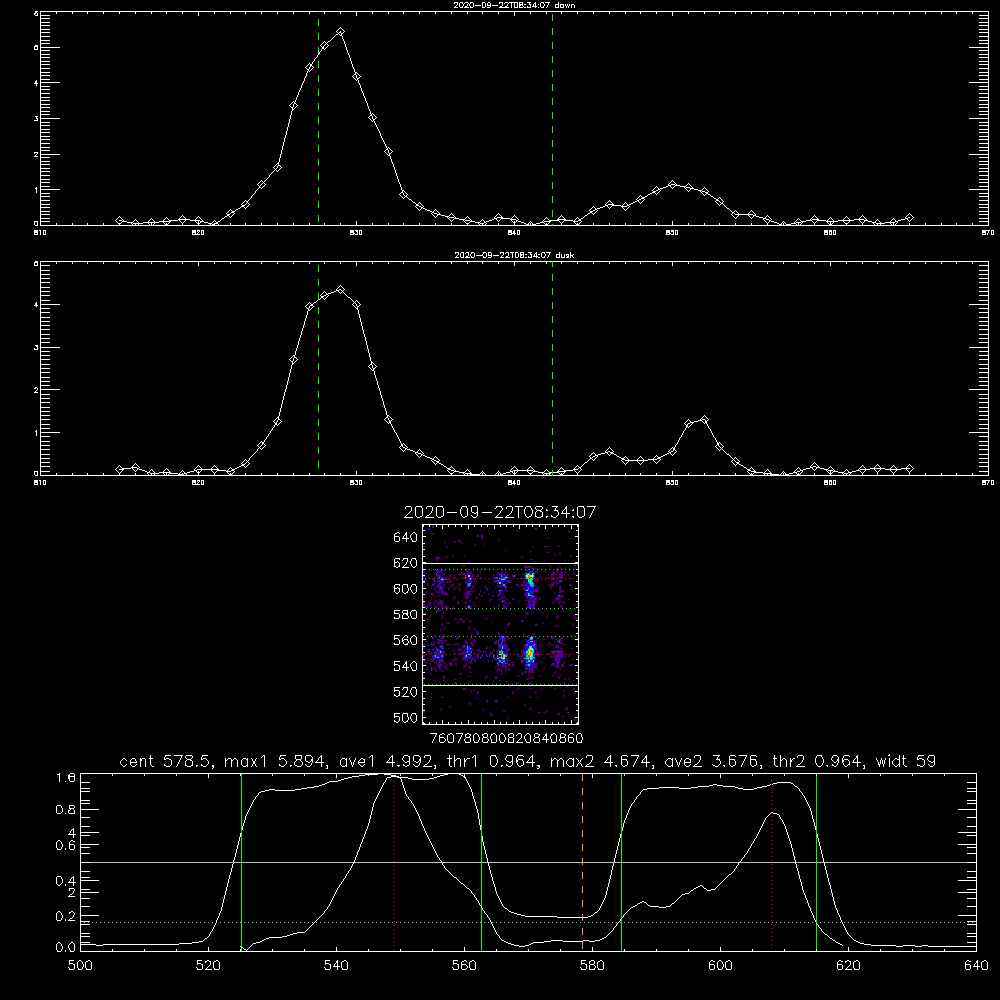The width and height of the screenshot is (1000, 1000).
Task: Click spectral image y-axis label 580
Action: [x=405, y=615]
